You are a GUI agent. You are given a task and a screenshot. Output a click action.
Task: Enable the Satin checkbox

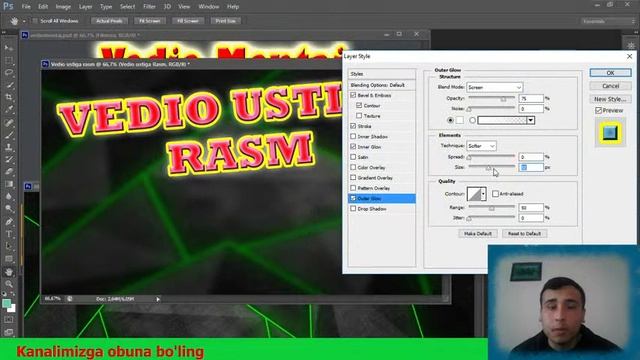click(353, 157)
